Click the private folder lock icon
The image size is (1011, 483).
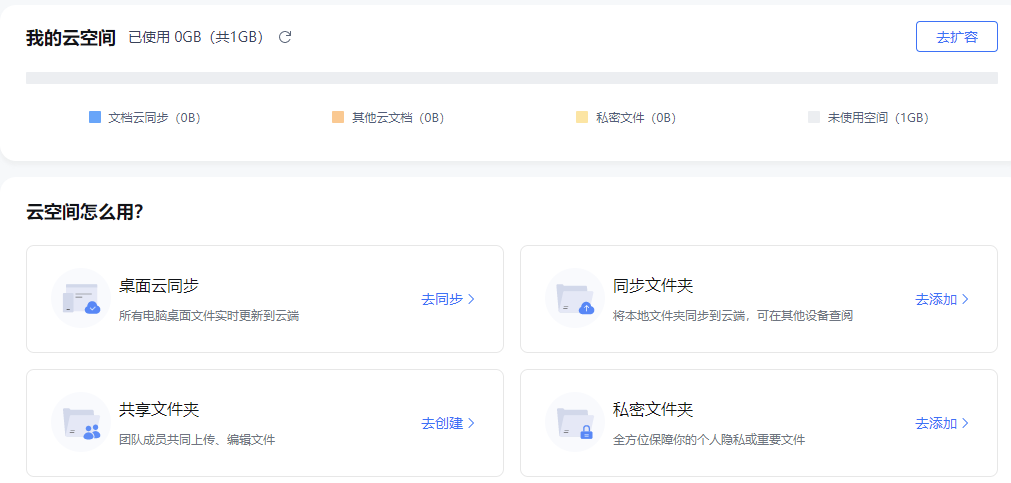574,422
